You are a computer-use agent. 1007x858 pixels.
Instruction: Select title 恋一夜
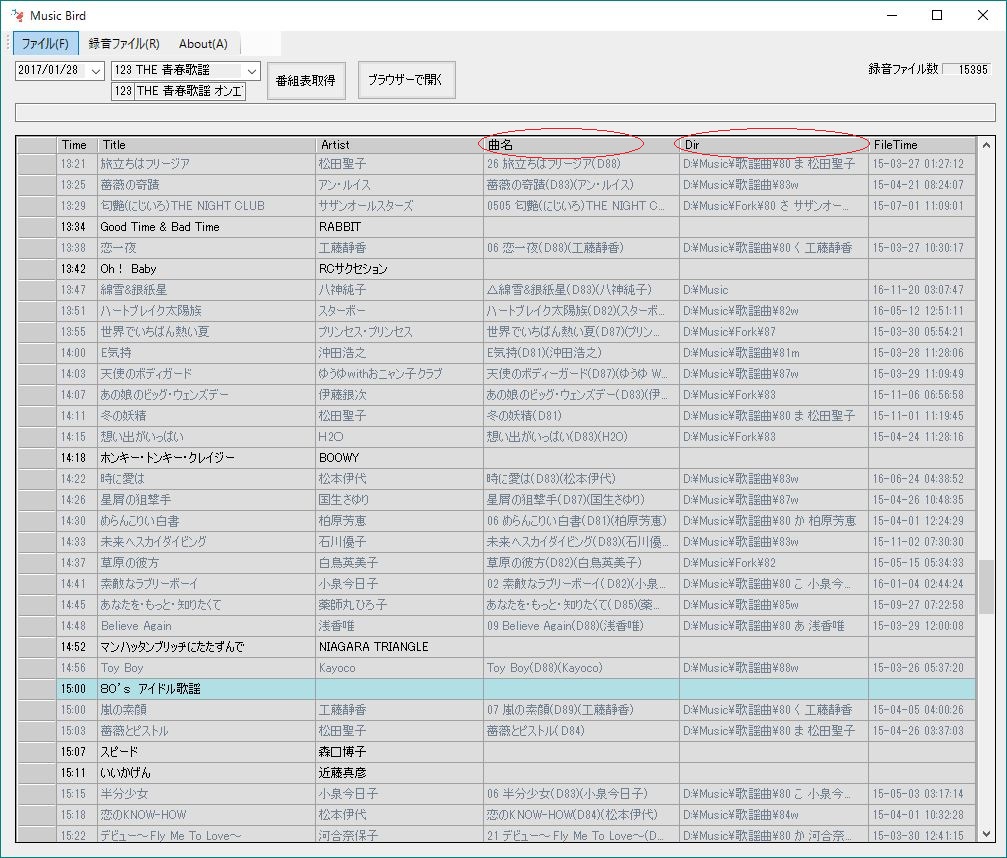(118, 248)
